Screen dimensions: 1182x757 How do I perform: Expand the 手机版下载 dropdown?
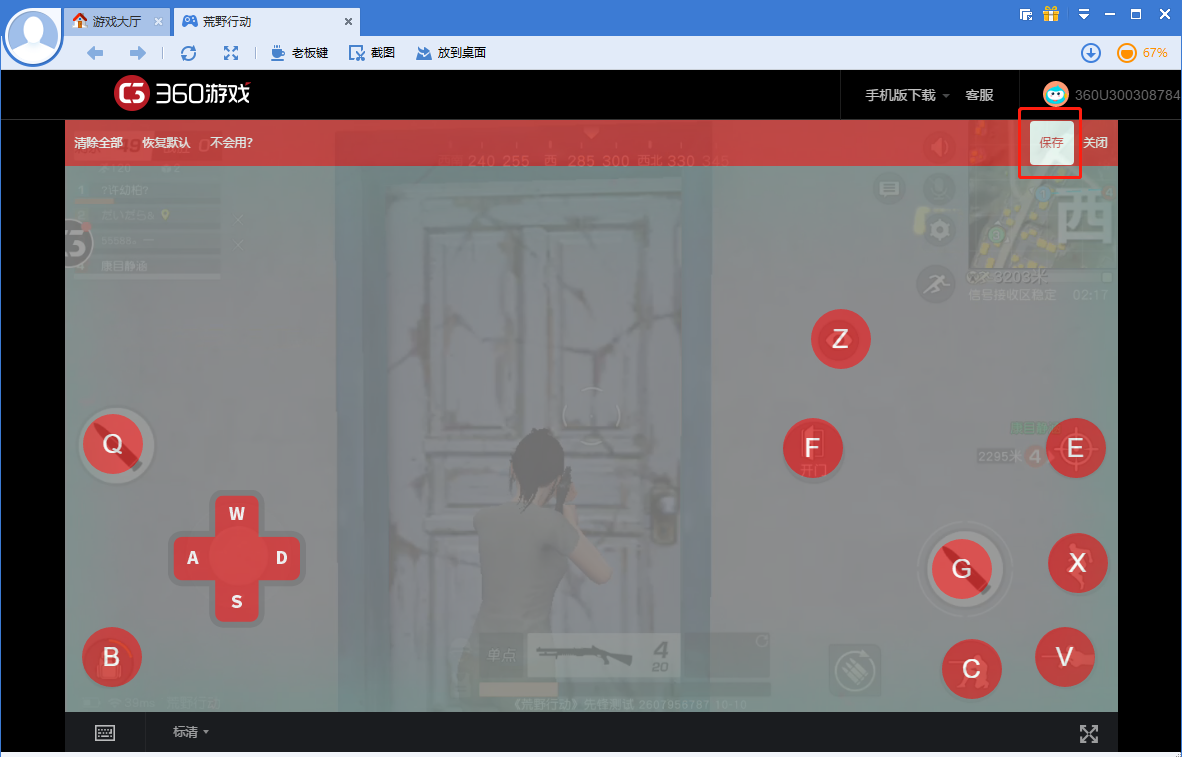pos(907,95)
